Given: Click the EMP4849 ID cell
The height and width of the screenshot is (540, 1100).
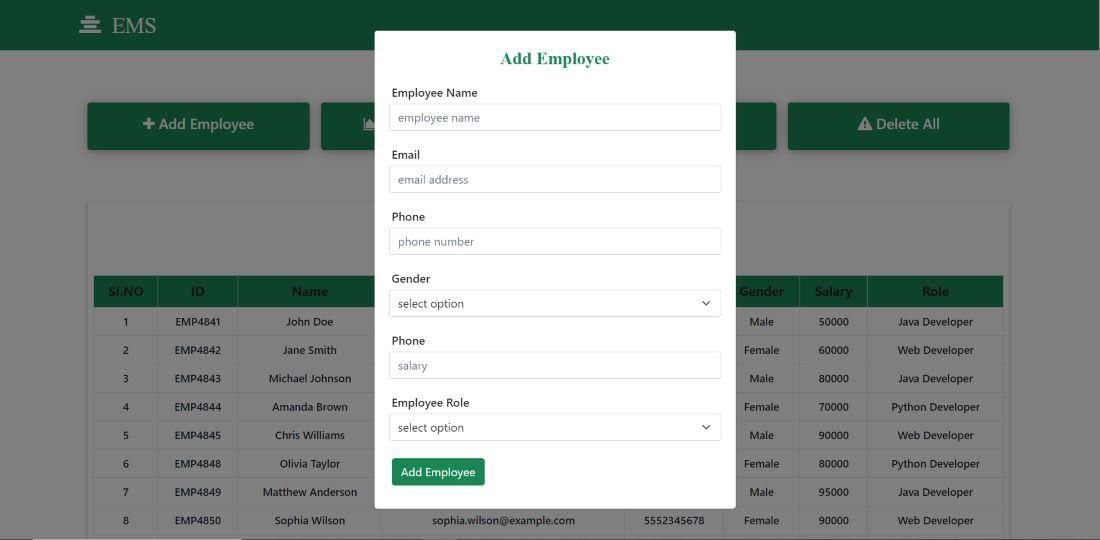Looking at the screenshot, I should [x=198, y=492].
